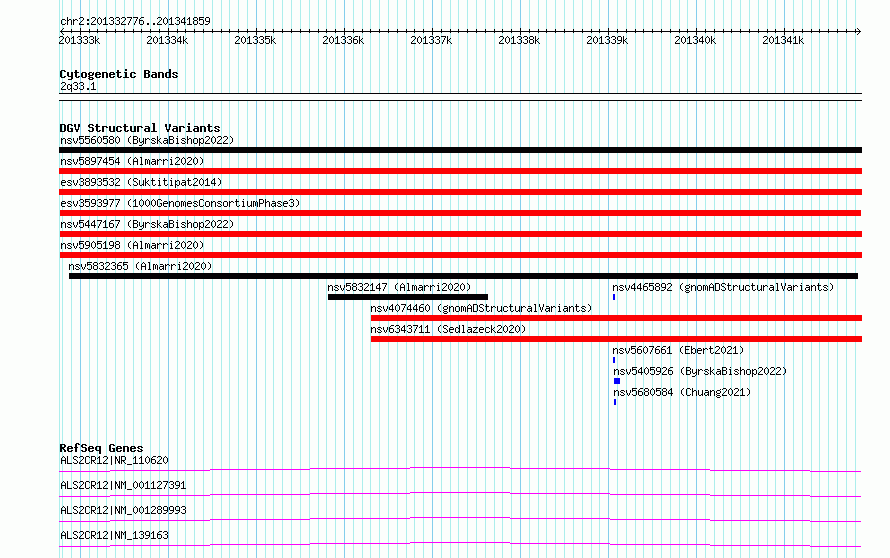Select nsv5905198 (Almarri2020) variant label

(132, 245)
